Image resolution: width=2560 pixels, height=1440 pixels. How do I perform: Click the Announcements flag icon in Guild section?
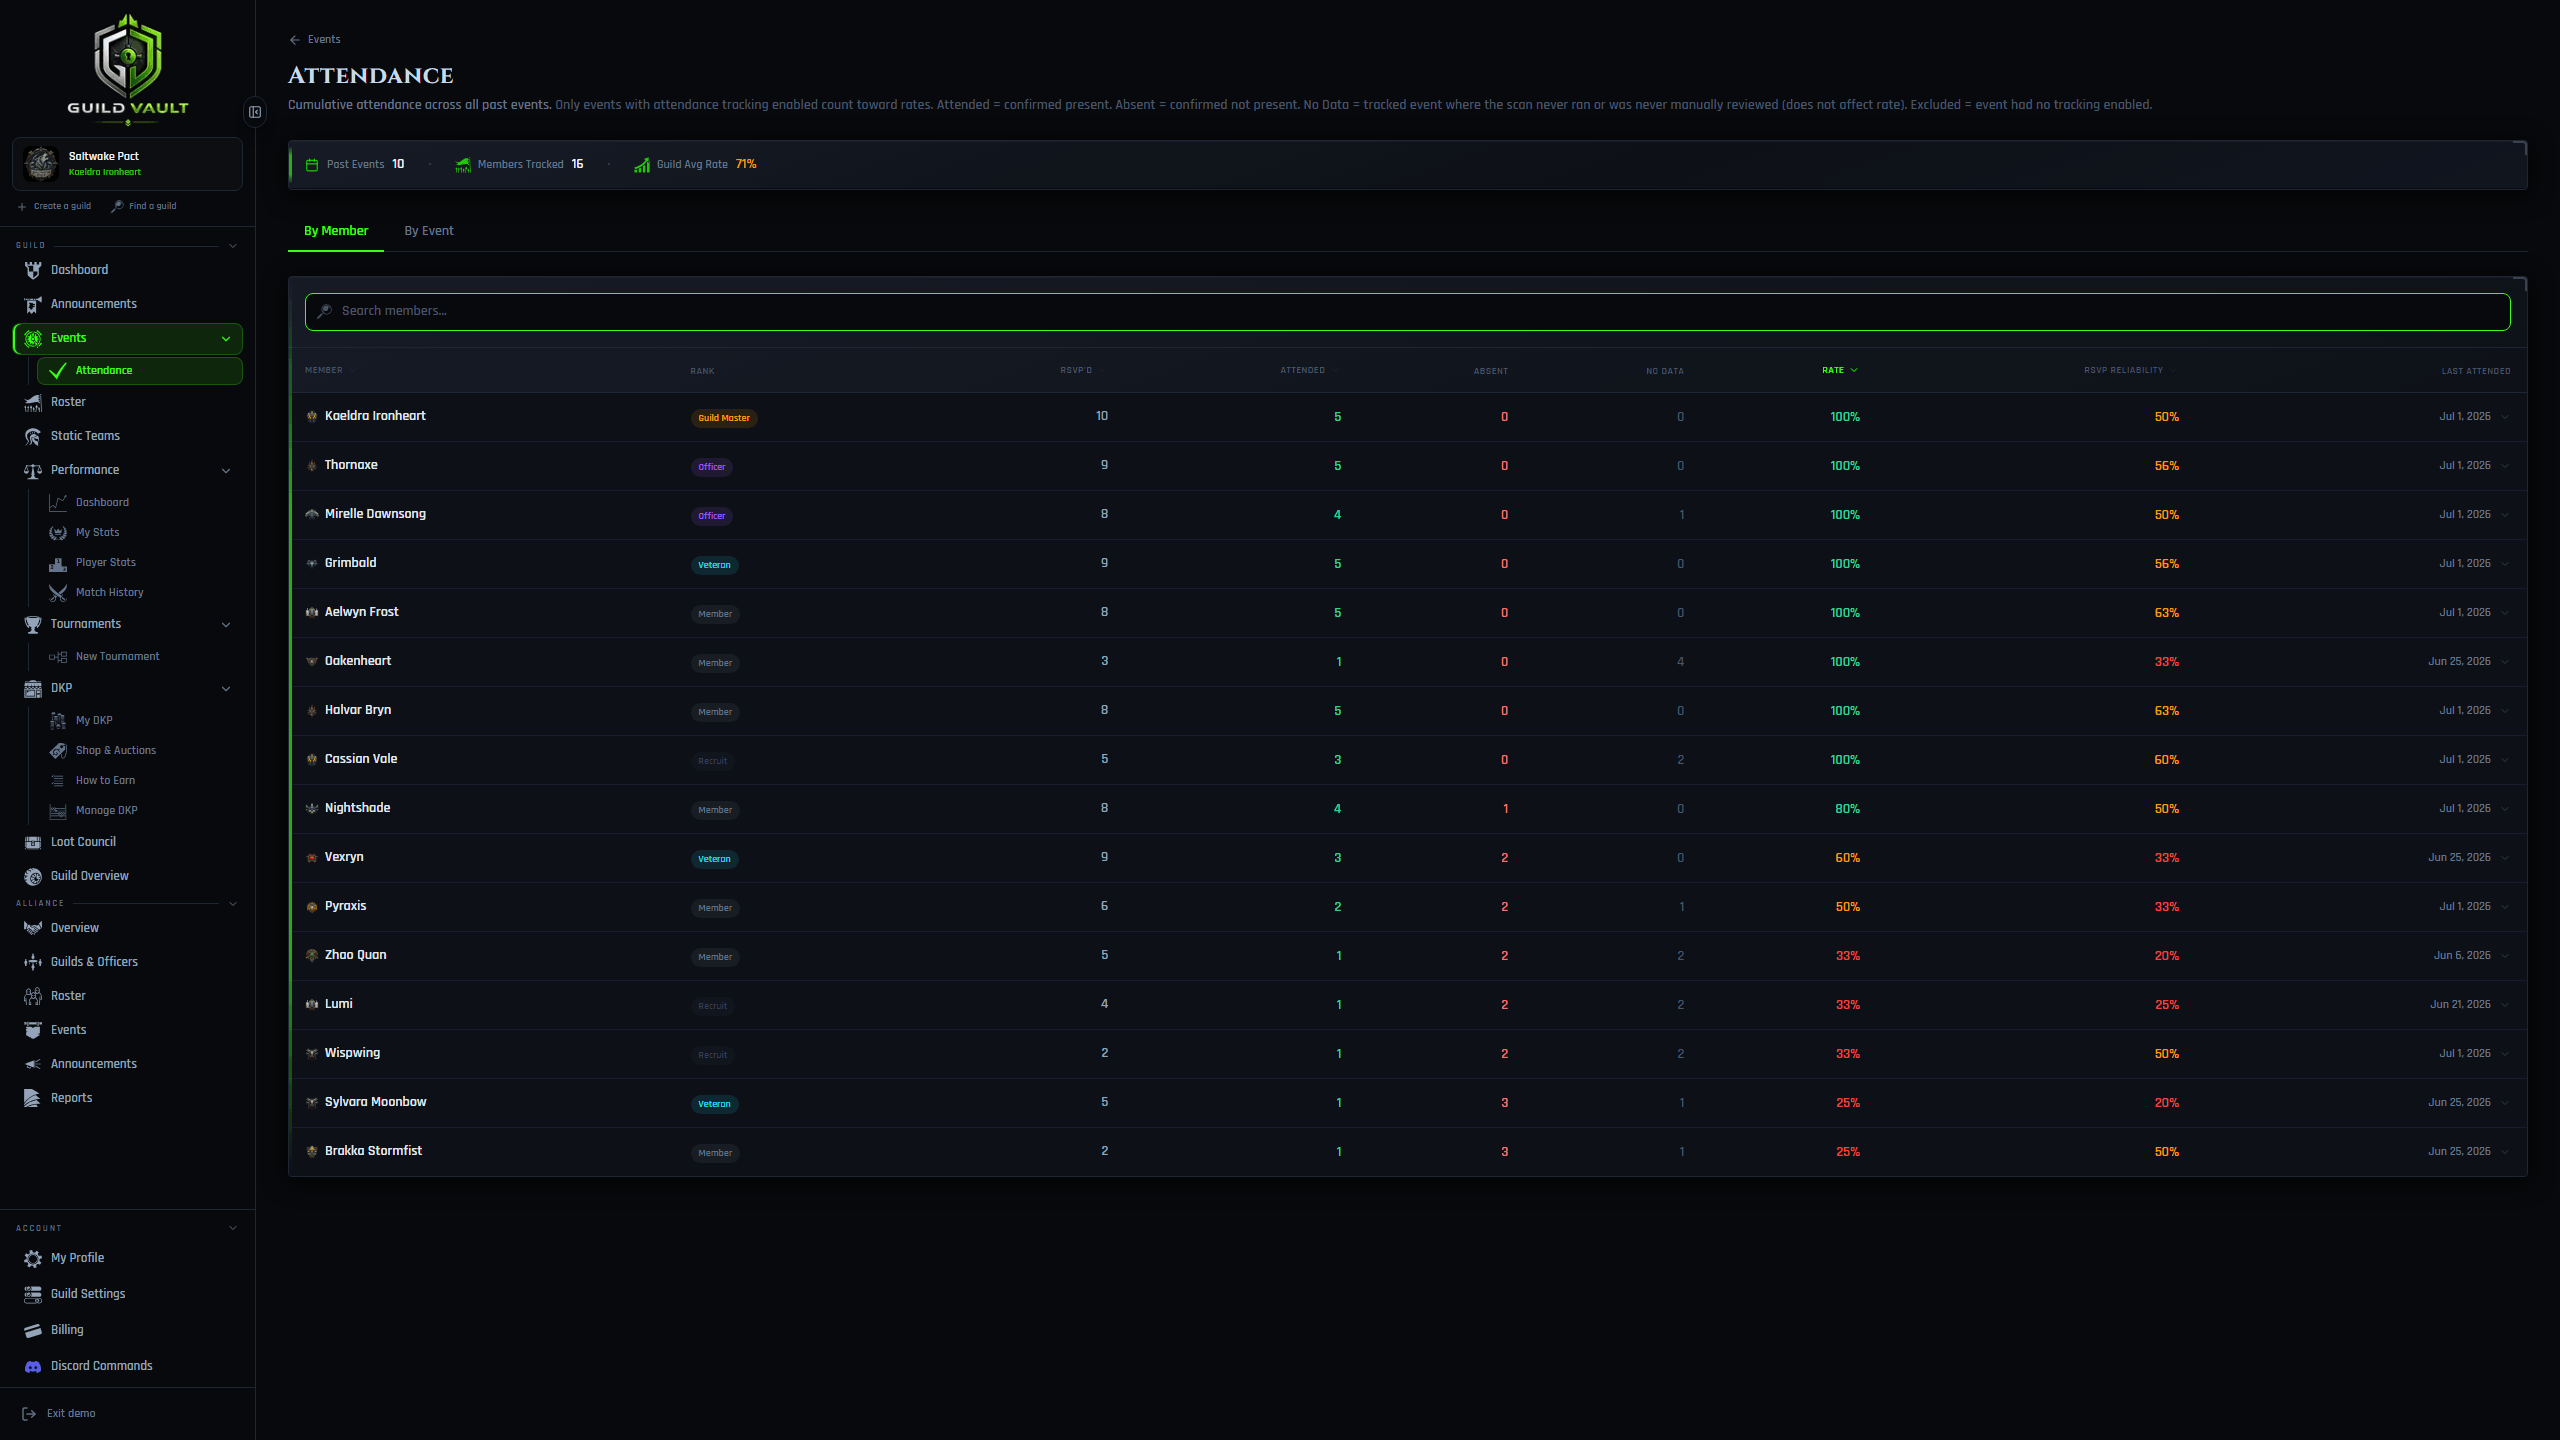(x=33, y=304)
